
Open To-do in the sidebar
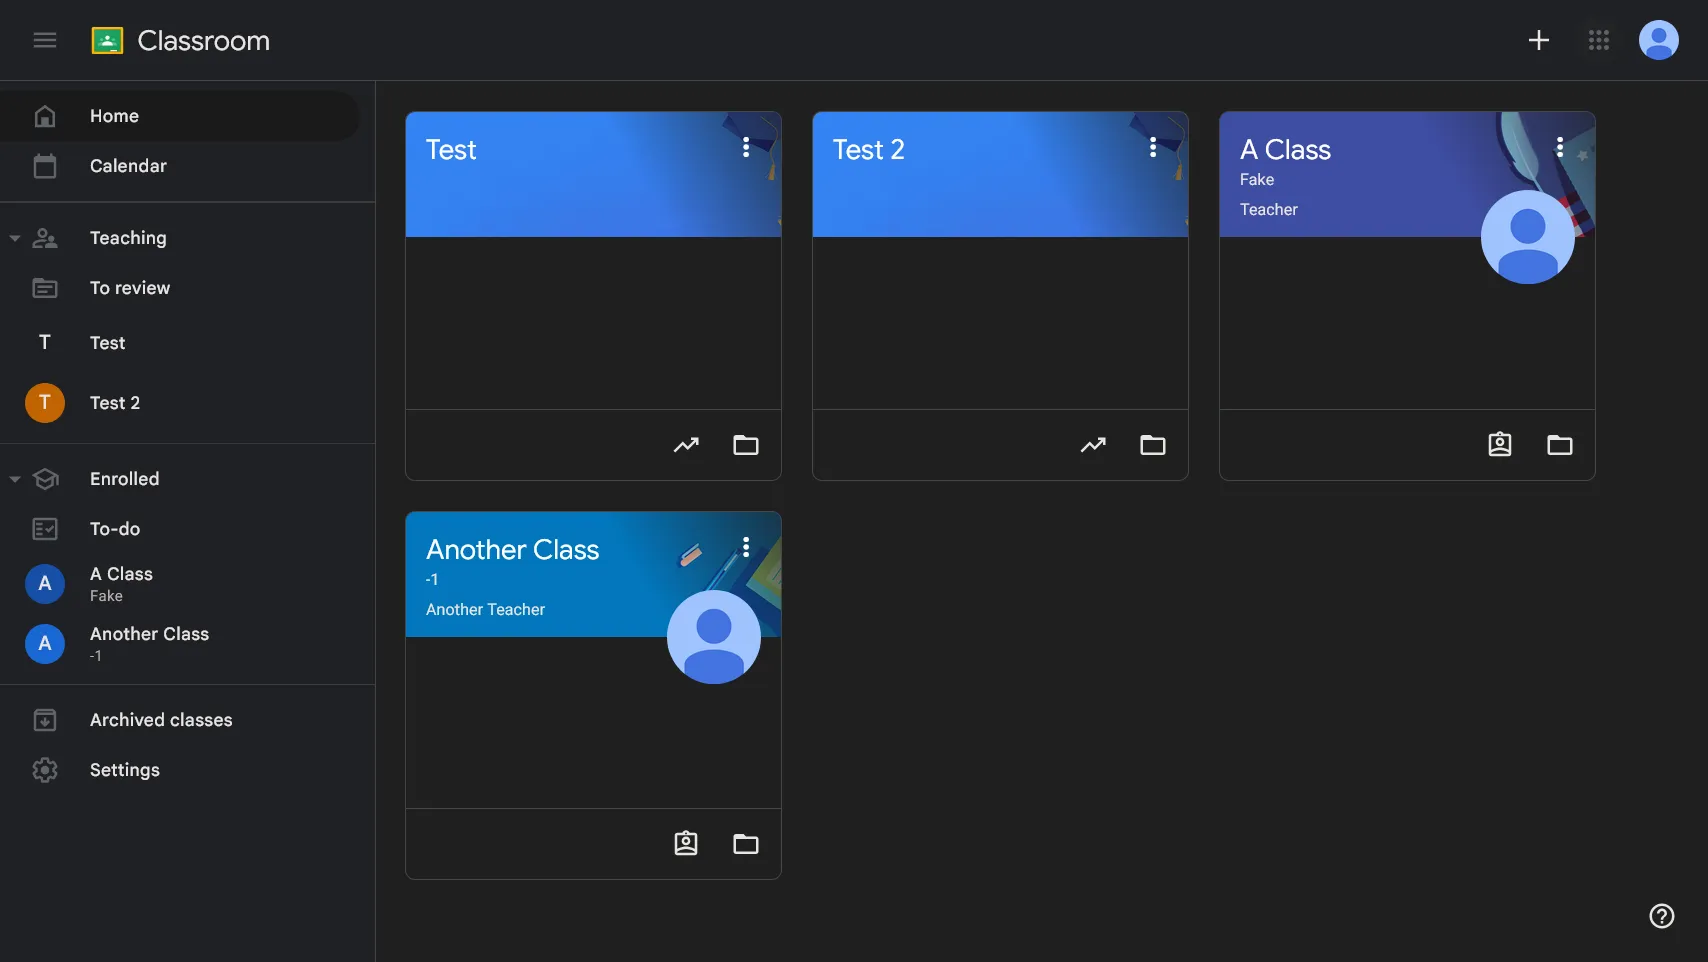[180, 529]
